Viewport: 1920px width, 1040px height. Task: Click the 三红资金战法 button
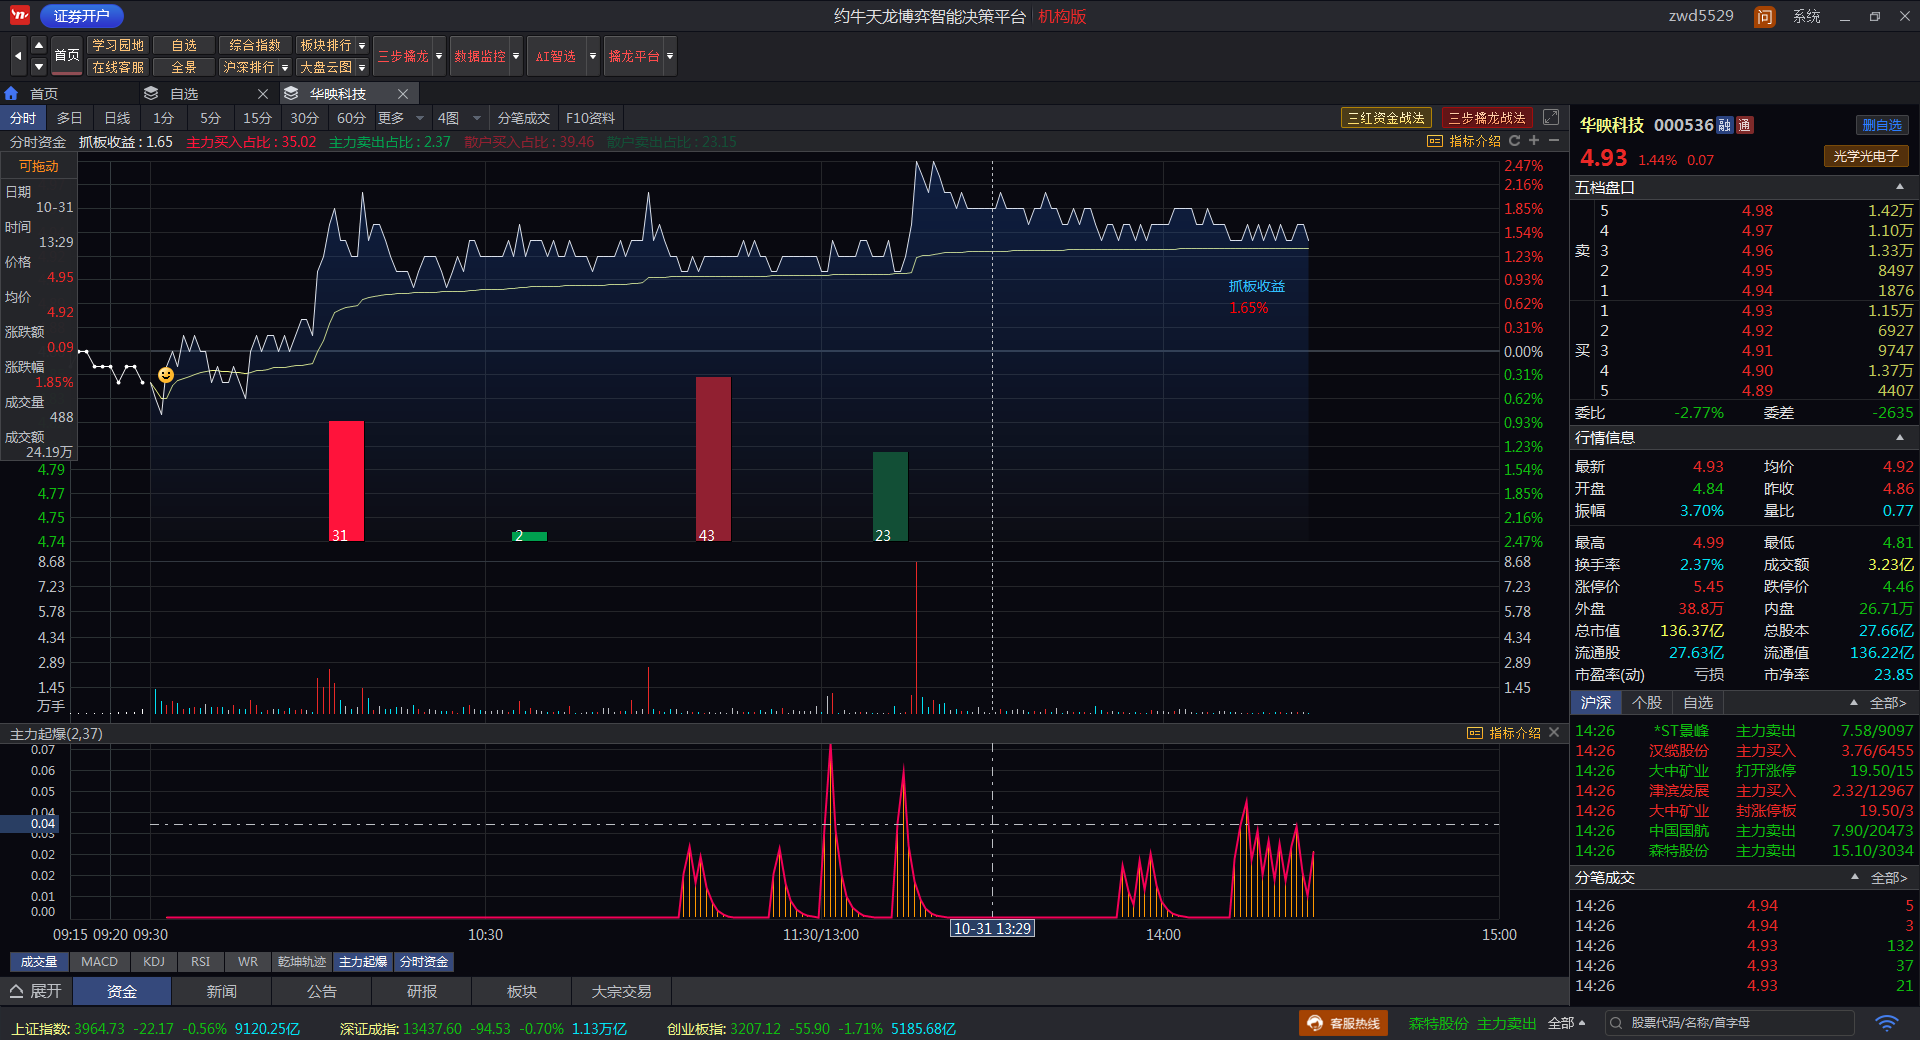[x=1386, y=118]
